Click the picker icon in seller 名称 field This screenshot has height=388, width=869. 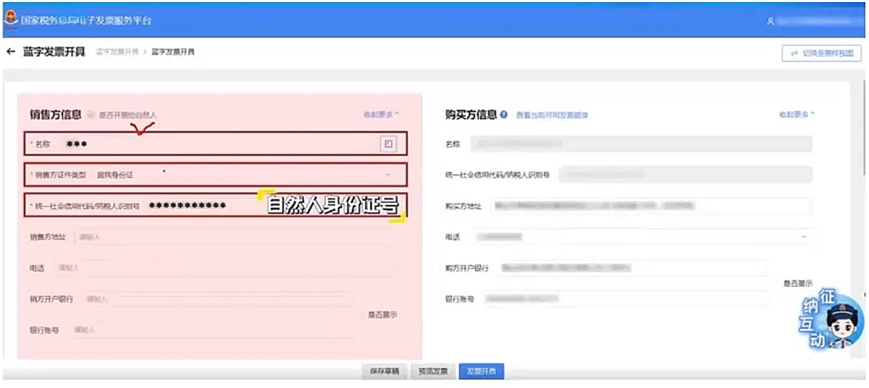point(389,144)
